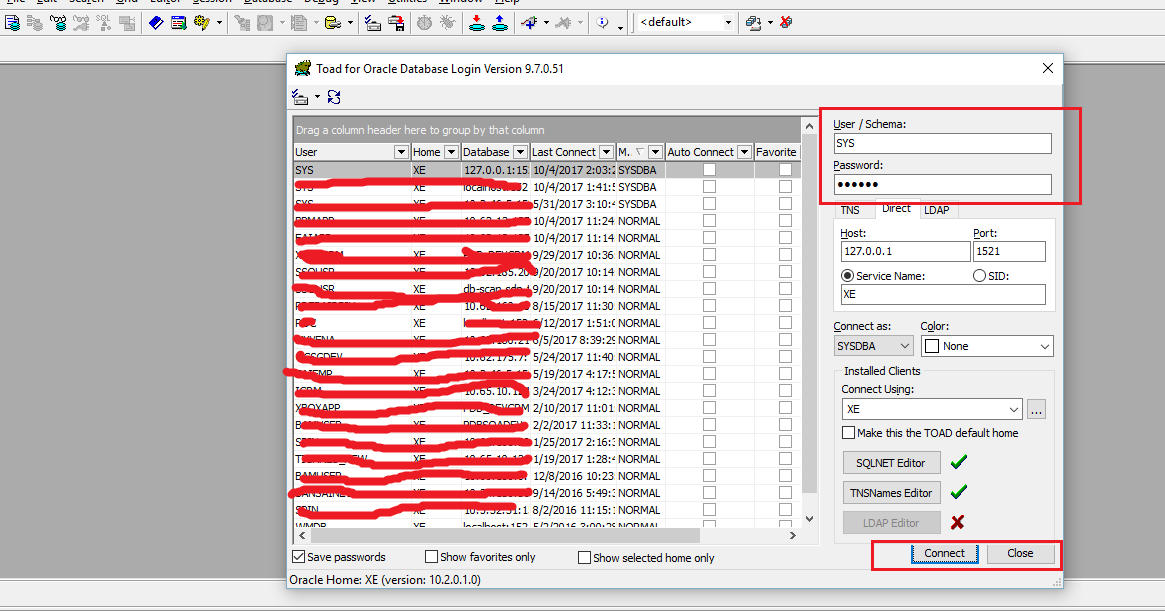The width and height of the screenshot is (1165, 611).
Task: Open the TNSNames Editor
Action: tap(891, 492)
